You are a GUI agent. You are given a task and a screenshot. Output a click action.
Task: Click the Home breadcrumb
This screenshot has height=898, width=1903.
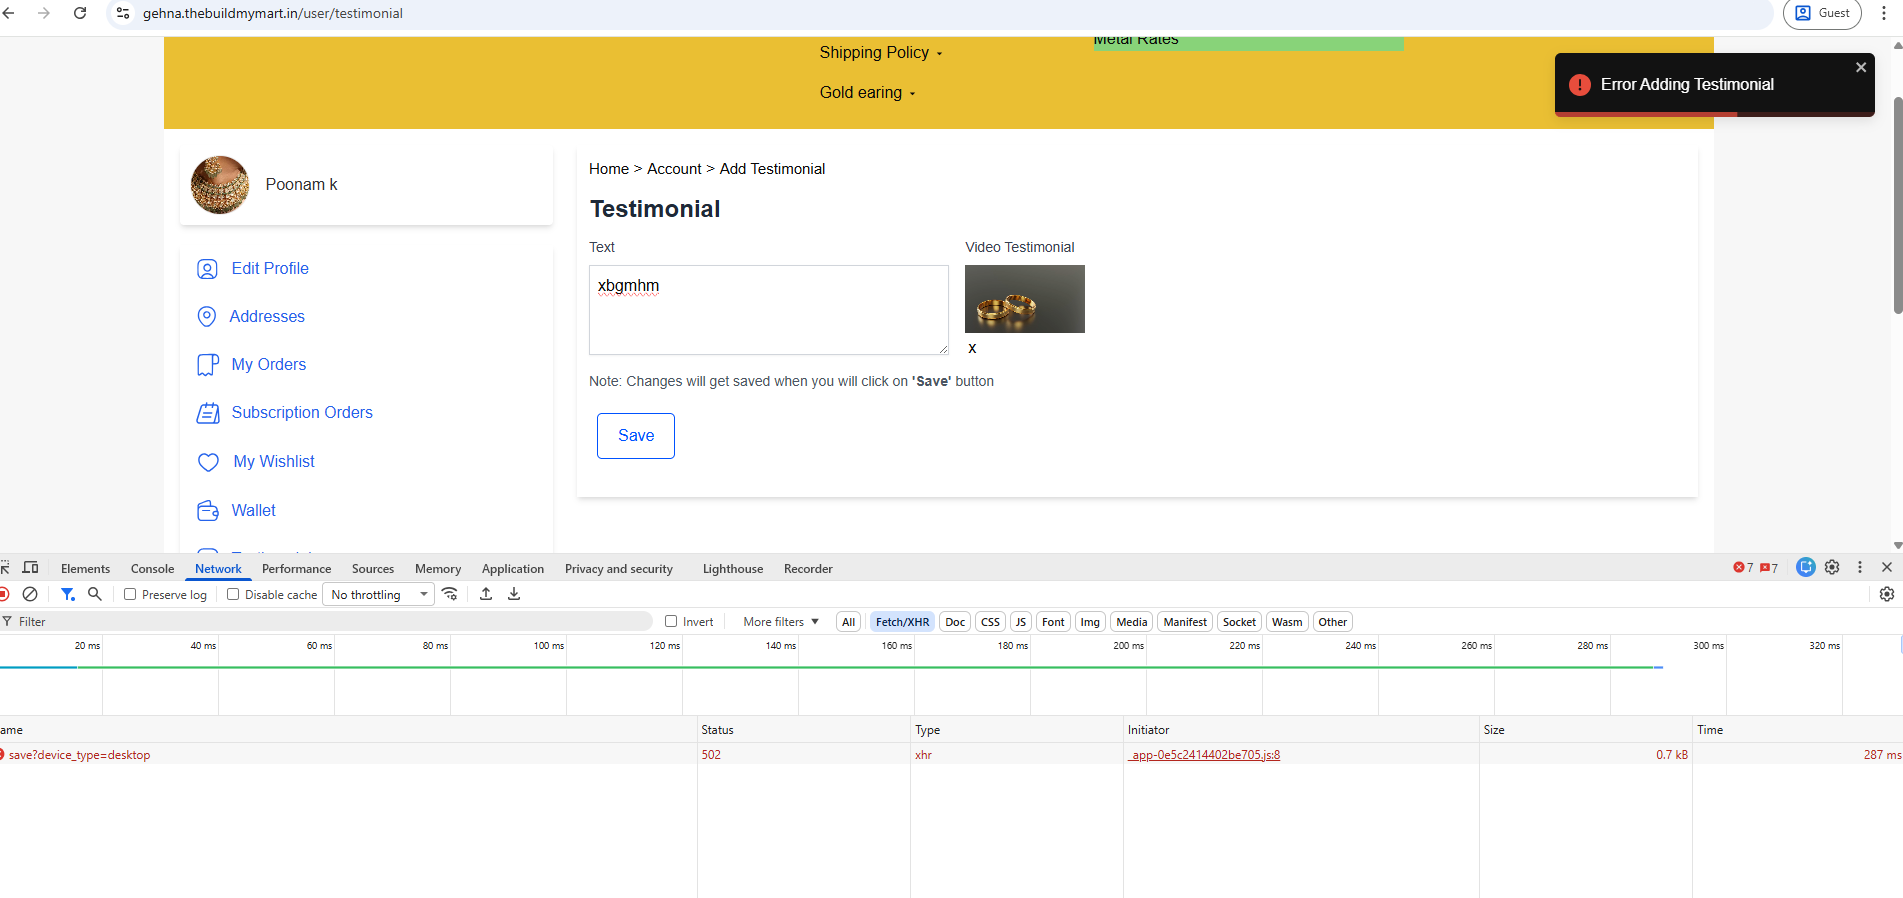(x=609, y=169)
